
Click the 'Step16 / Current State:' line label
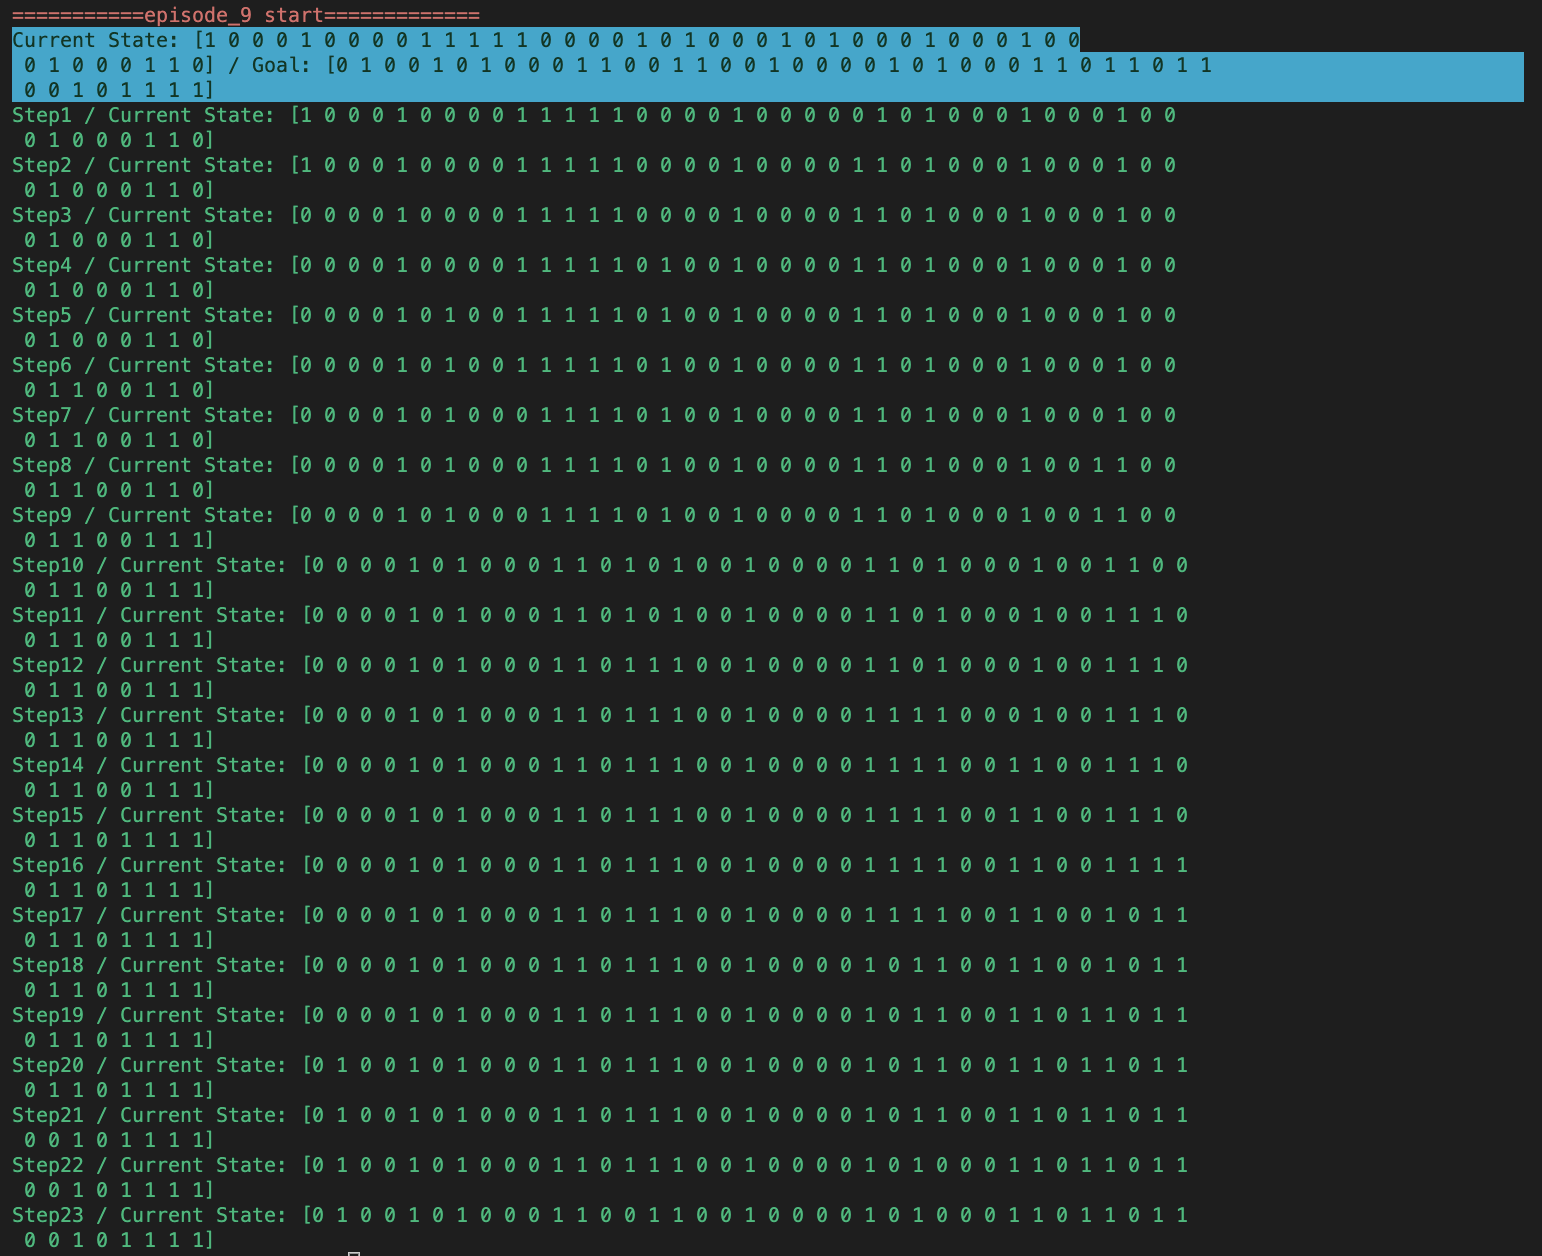click(149, 865)
